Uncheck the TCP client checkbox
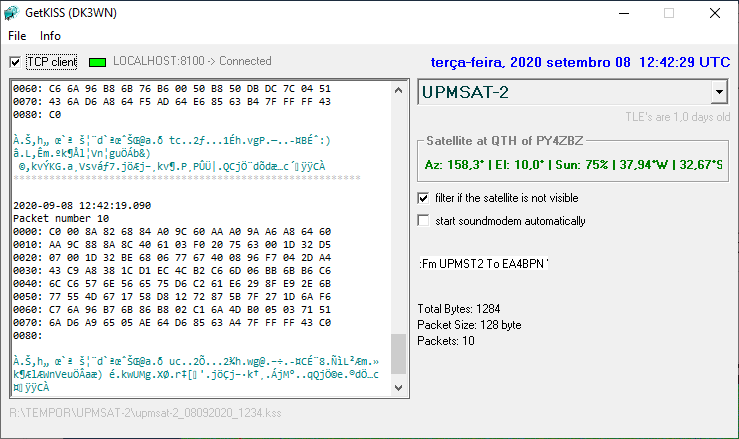Viewport: 739px width, 439px height. tap(15, 62)
